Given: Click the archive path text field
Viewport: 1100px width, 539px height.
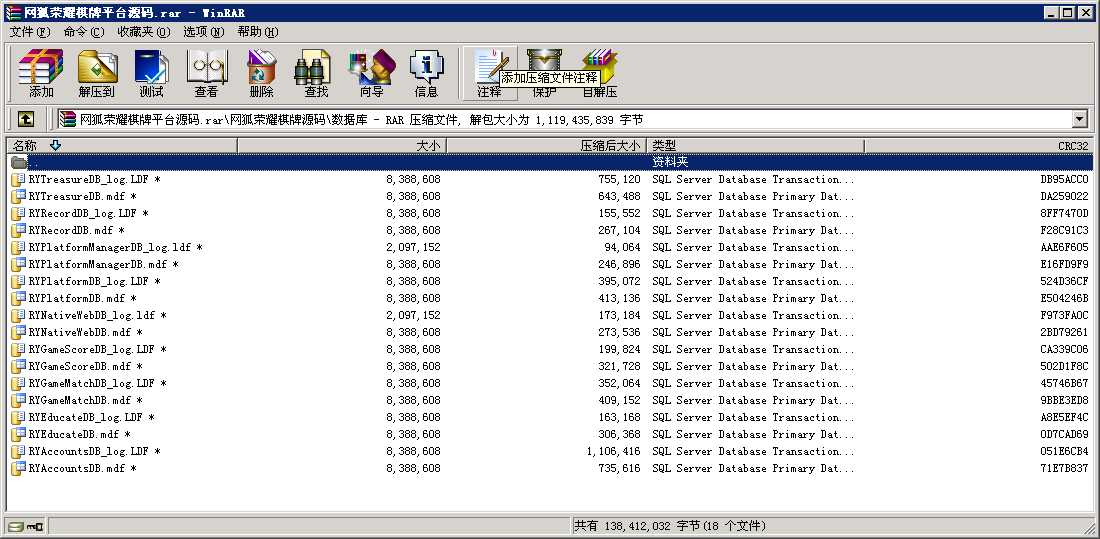Looking at the screenshot, I should click(x=565, y=119).
